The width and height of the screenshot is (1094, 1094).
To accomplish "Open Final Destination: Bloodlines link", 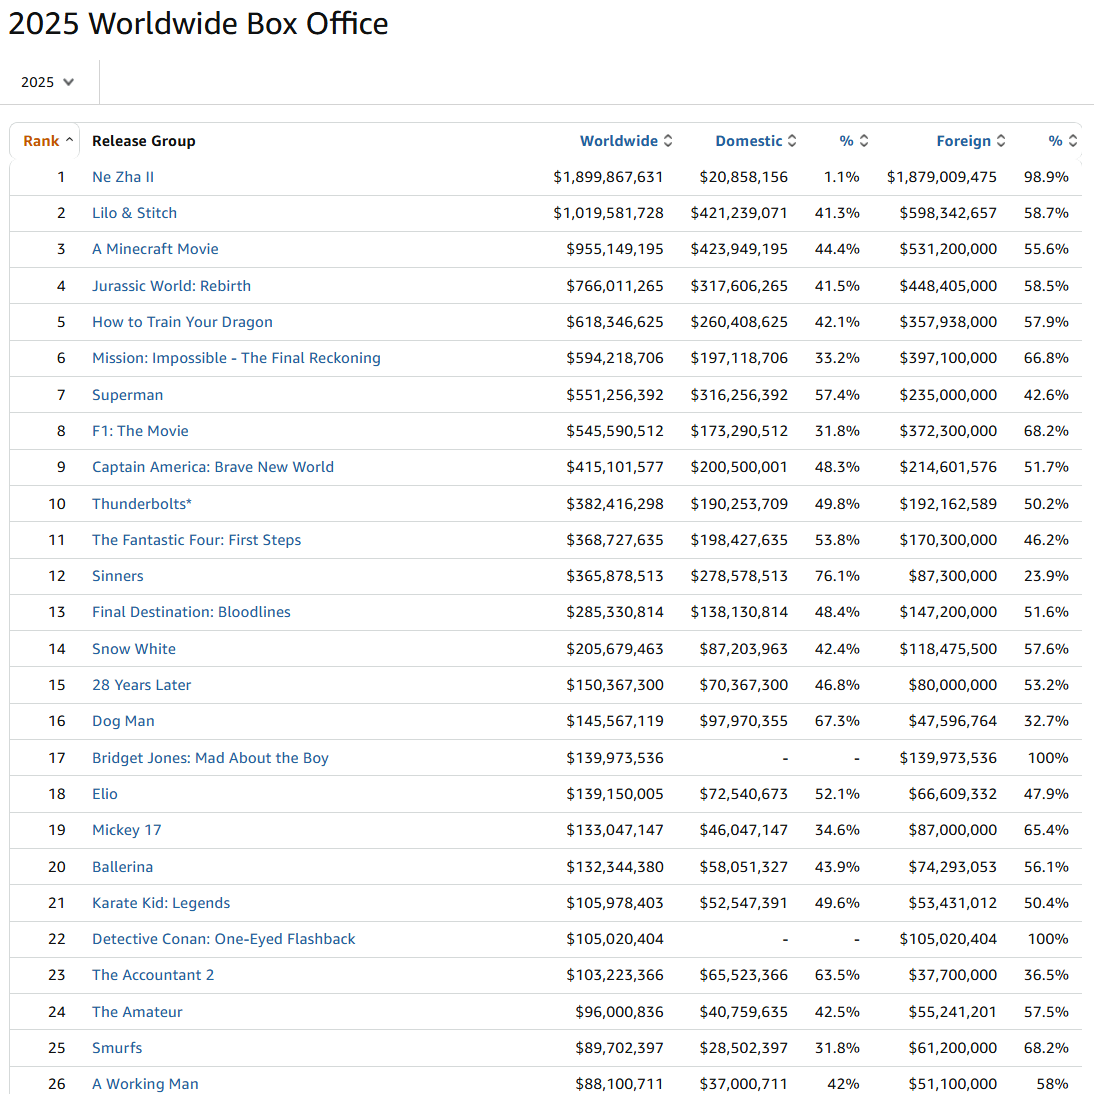I will coord(191,612).
